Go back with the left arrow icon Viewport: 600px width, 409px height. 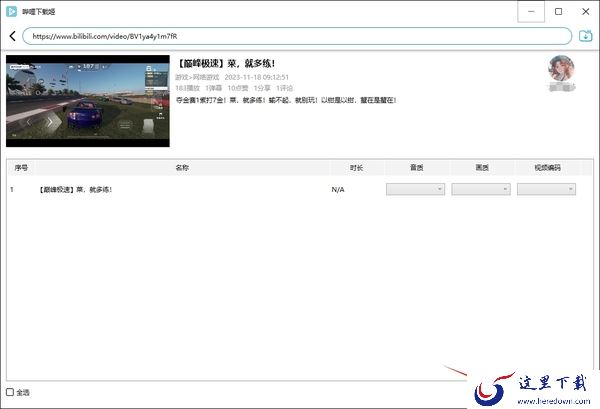(13, 36)
